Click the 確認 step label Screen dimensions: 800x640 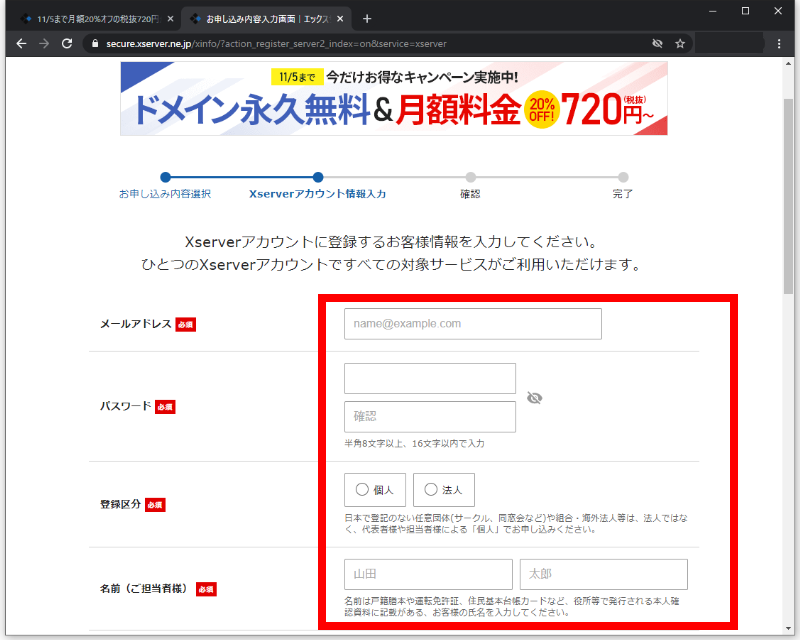tap(470, 194)
